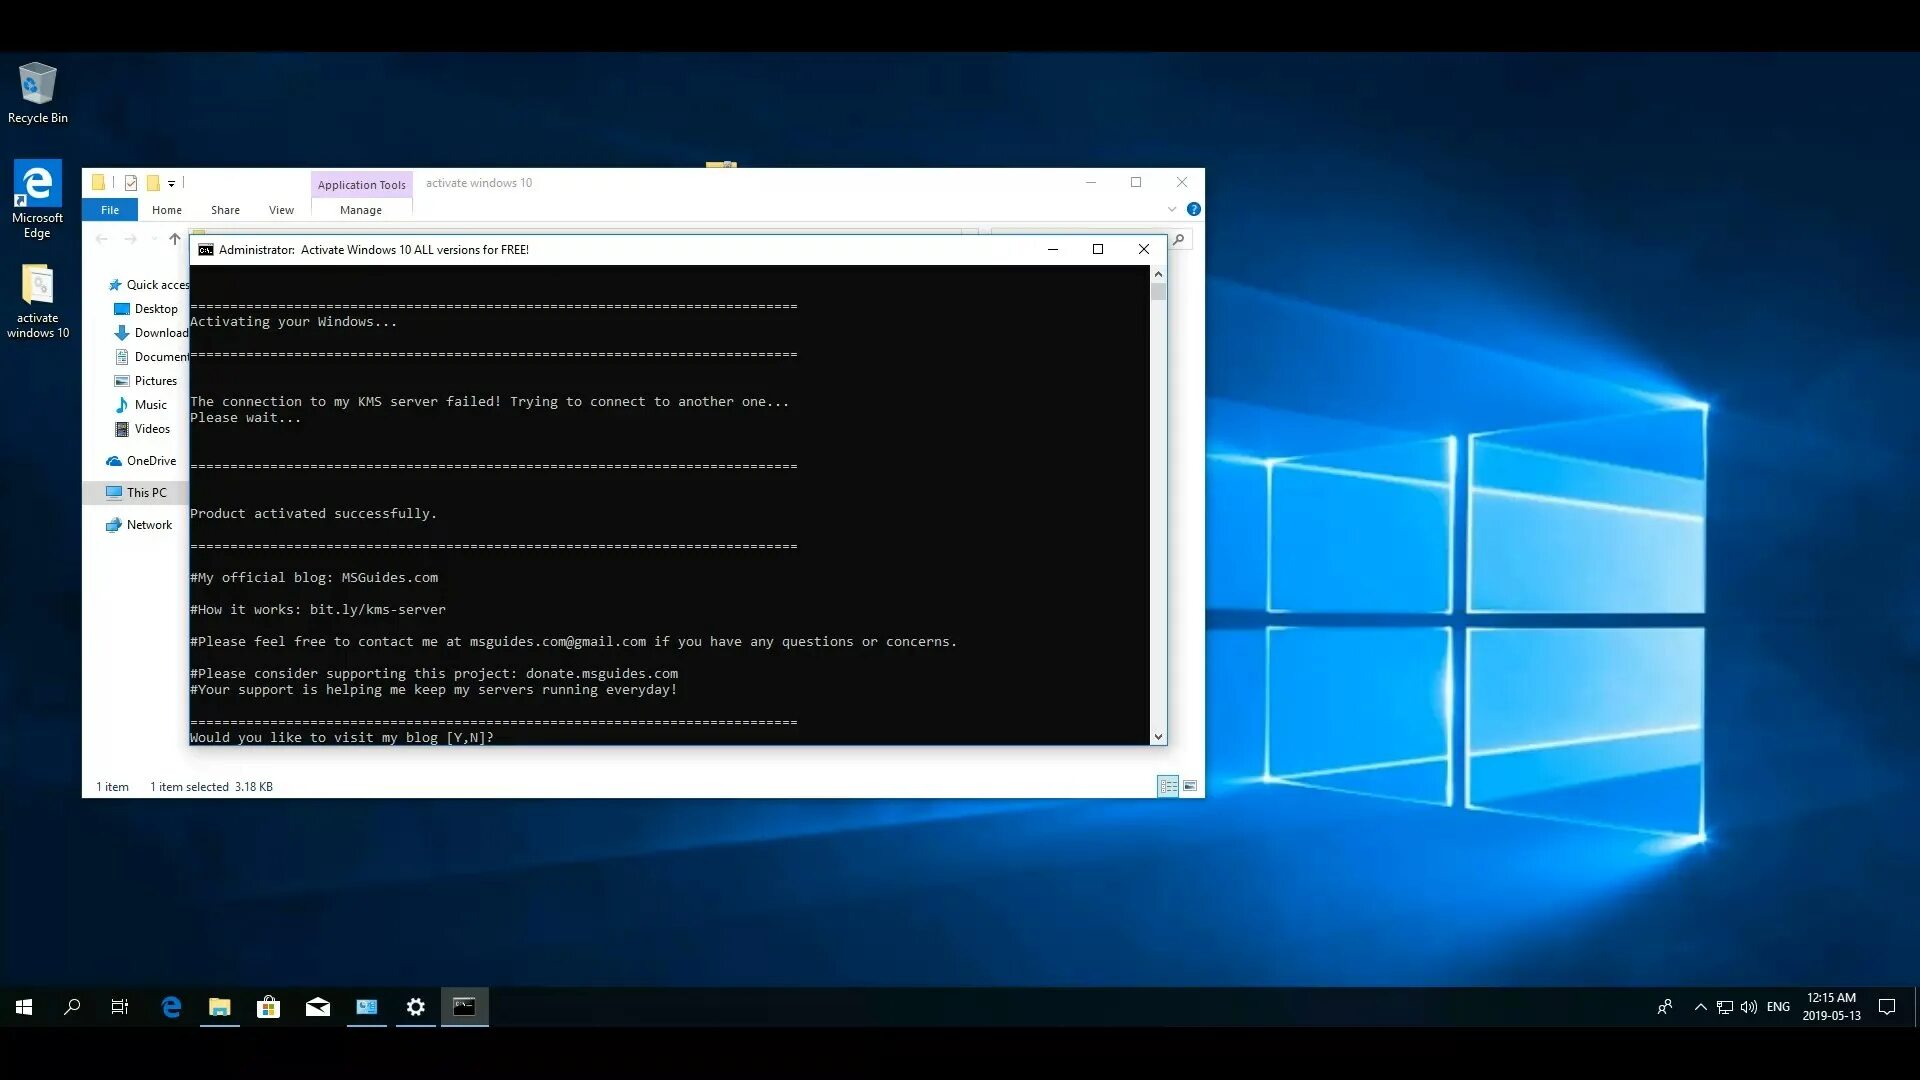Select the View ribbon tab

[281, 210]
